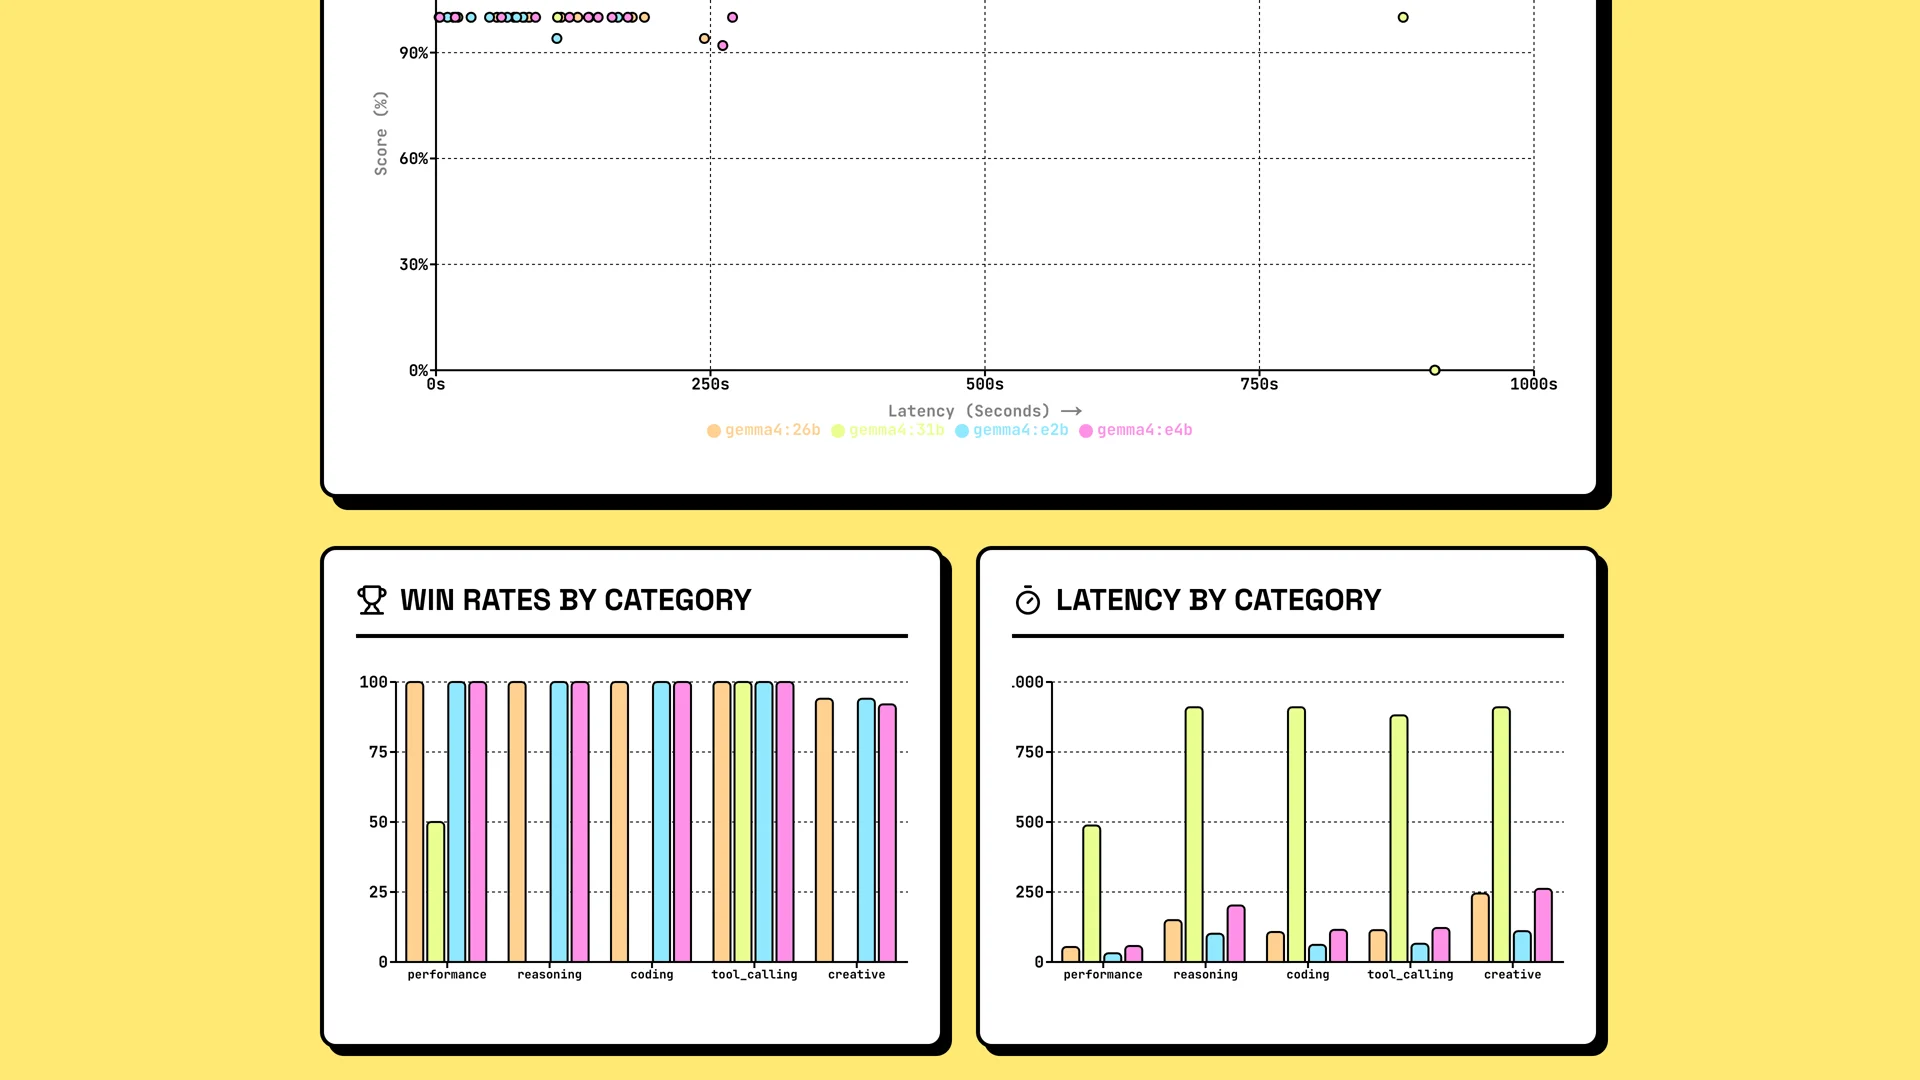Screen dimensions: 1920x1080
Task: Click the stopwatch icon beside Latency By Category
Action: 1028,600
